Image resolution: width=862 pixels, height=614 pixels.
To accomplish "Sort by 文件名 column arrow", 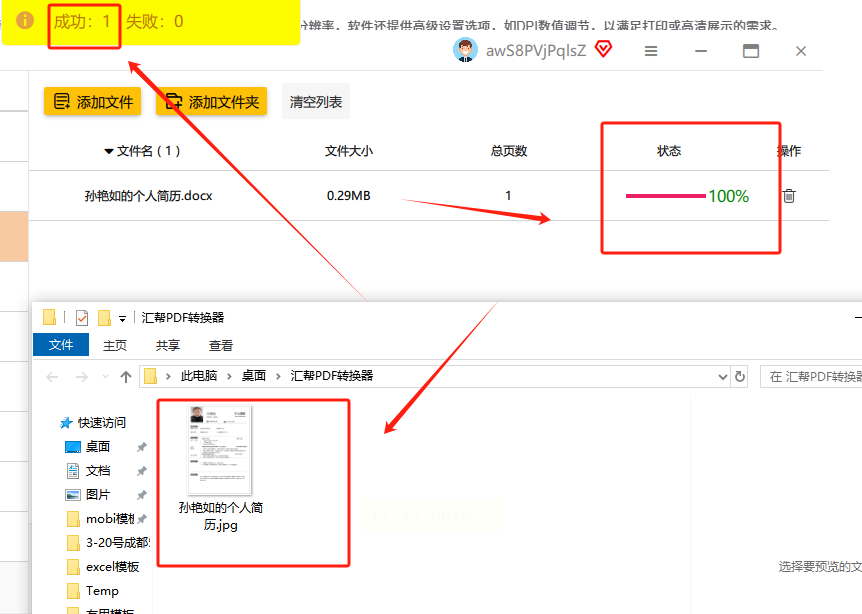I will point(109,151).
